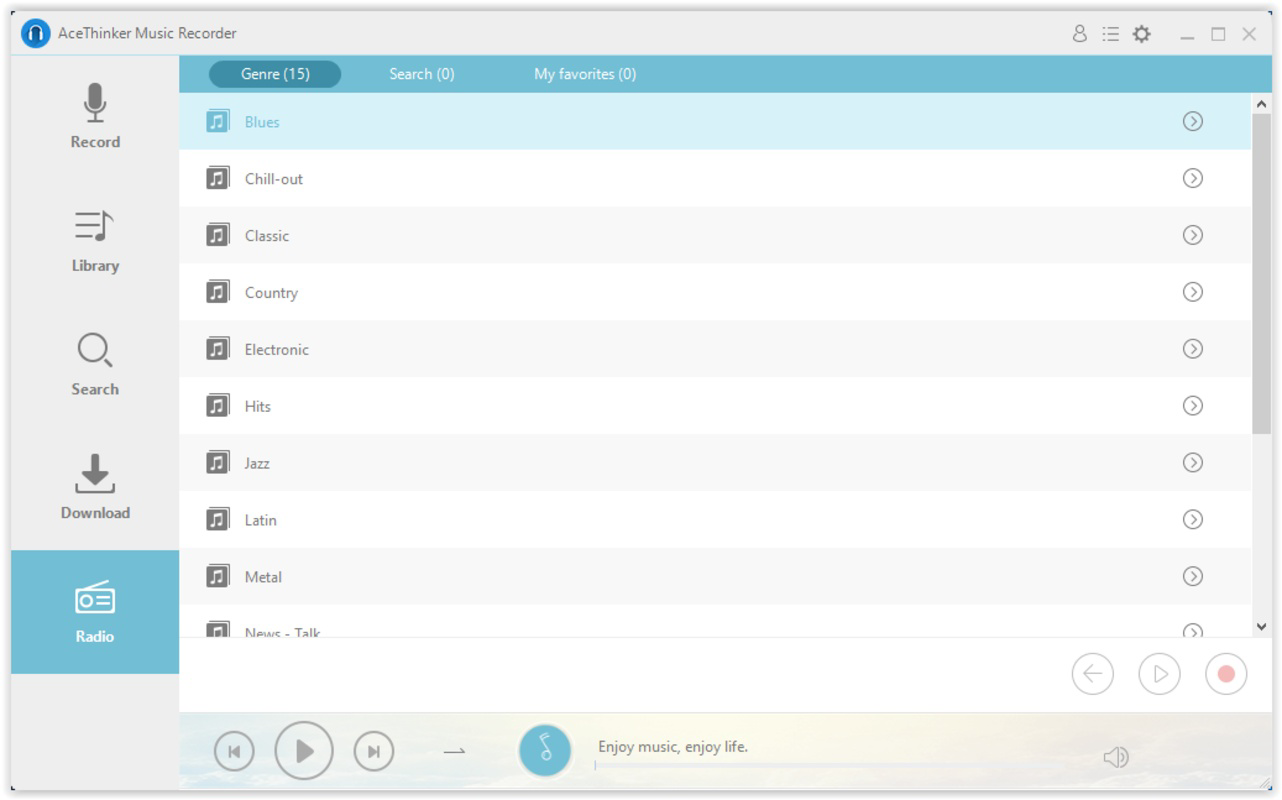Expand the Hits genre arrow
This screenshot has height=800, width=1282.
pos(1192,405)
